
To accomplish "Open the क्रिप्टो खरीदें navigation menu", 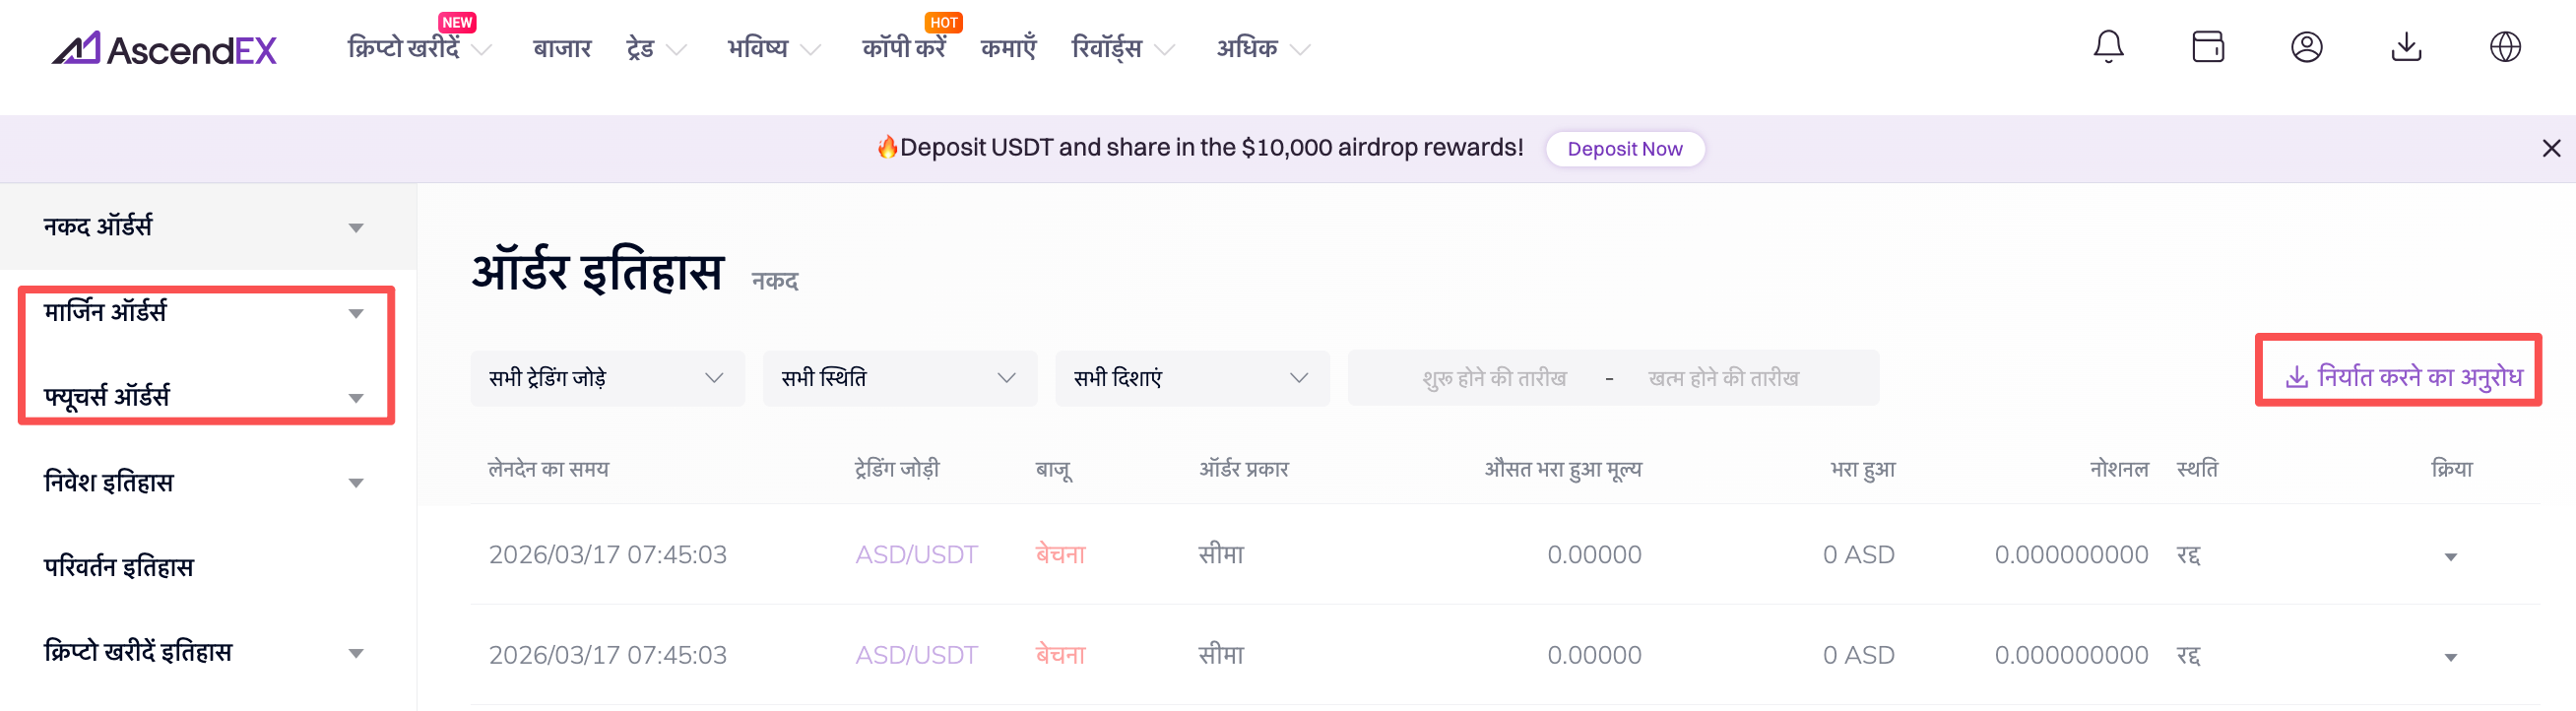I will [x=418, y=48].
